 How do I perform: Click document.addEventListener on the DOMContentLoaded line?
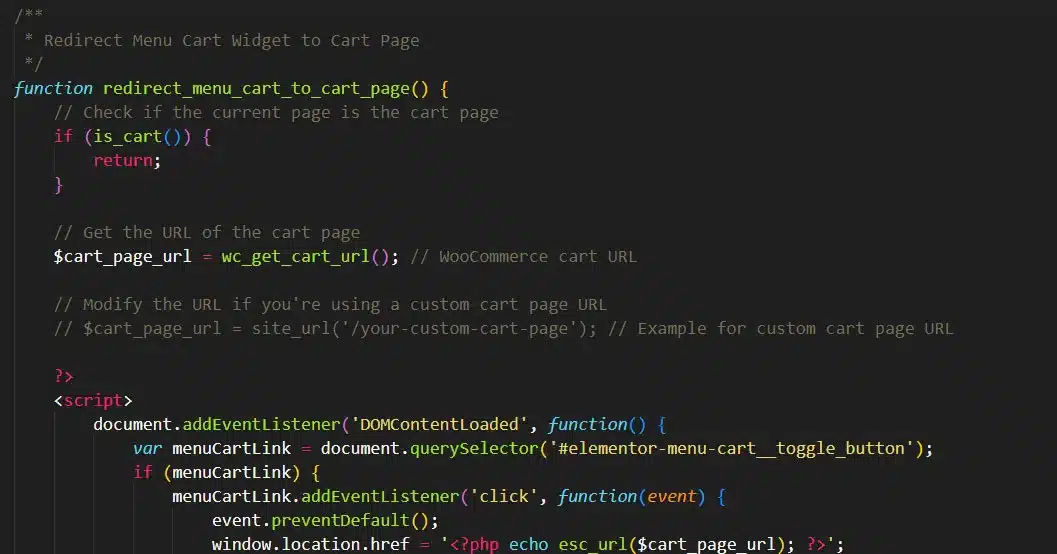click(216, 425)
